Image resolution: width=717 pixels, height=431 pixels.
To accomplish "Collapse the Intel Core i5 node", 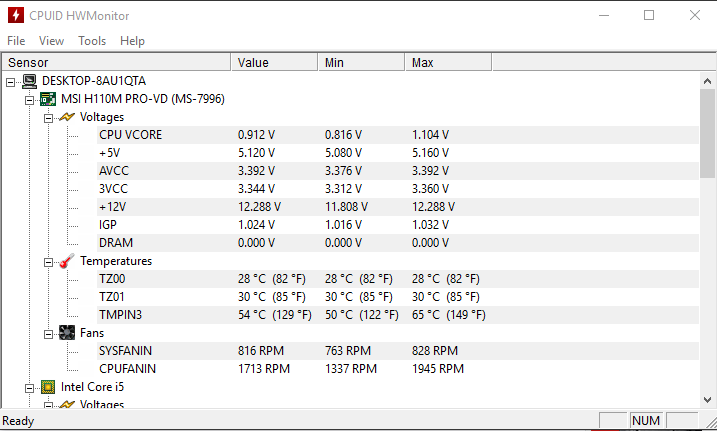I will pyautogui.click(x=29, y=387).
